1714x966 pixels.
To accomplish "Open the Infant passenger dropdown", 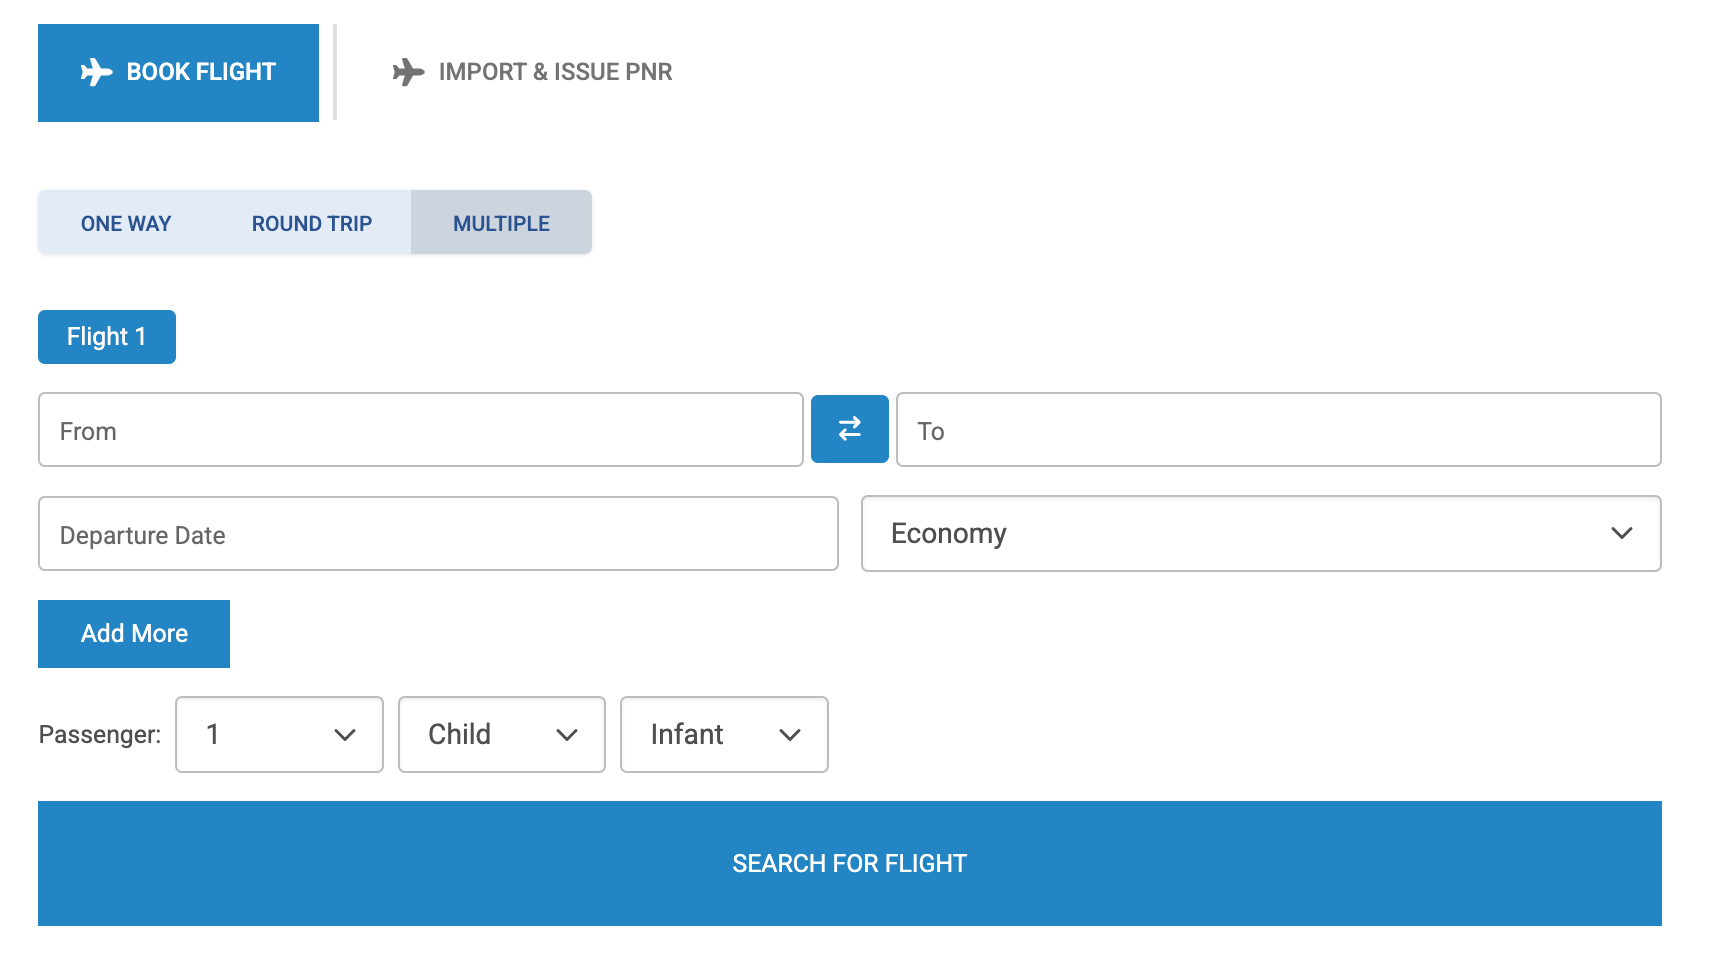I will [x=724, y=735].
